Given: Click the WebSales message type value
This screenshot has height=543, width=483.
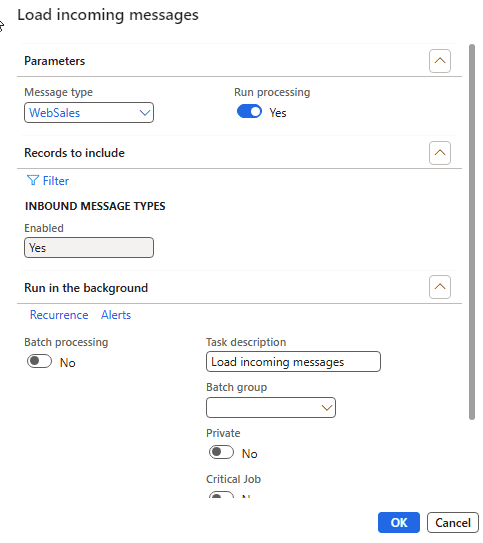Looking at the screenshot, I should coord(55,113).
